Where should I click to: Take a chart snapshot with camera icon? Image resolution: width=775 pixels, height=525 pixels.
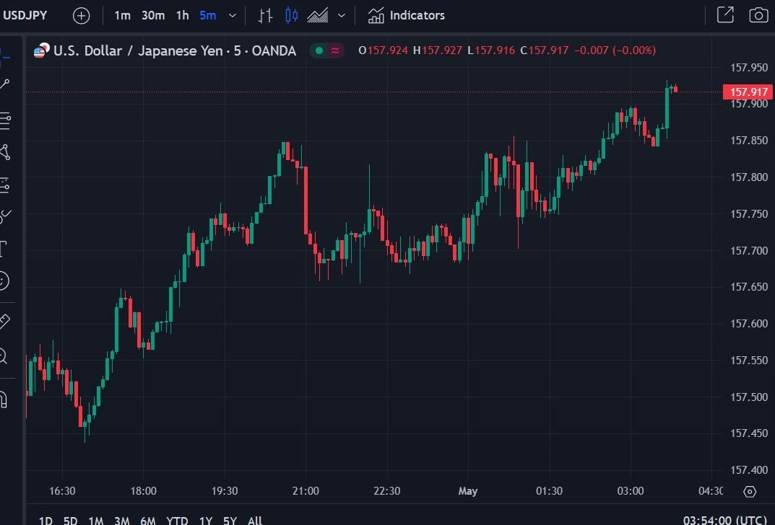(758, 15)
